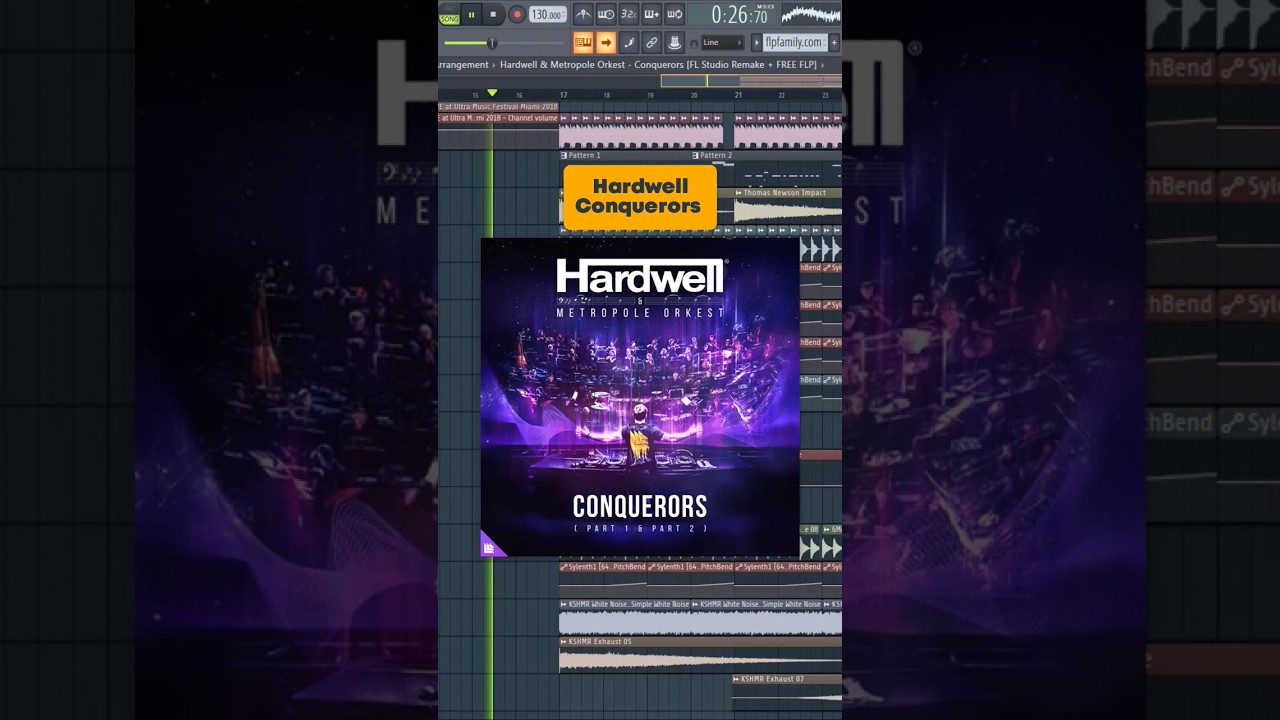The image size is (1280, 720).
Task: Enable wait for input to start
Action: [x=606, y=14]
